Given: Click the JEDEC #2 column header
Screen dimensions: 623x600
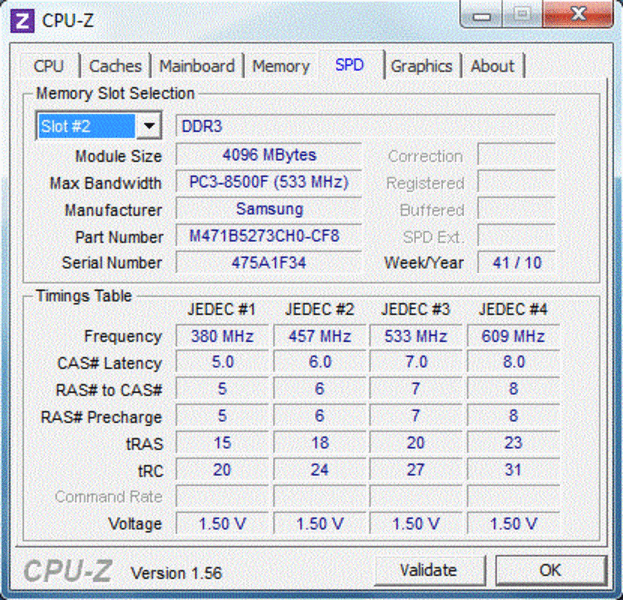Looking at the screenshot, I should coord(319,310).
